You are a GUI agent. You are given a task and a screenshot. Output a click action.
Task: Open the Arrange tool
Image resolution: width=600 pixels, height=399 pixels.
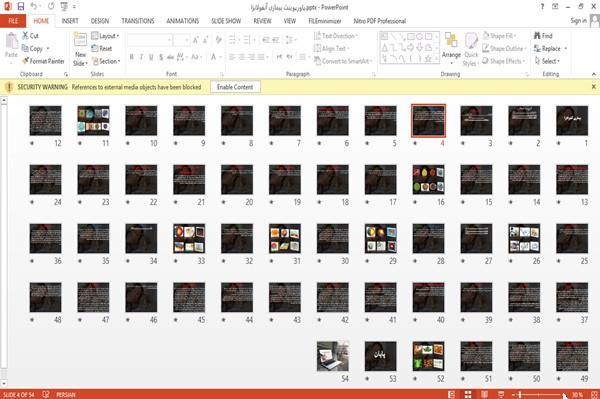pyautogui.click(x=451, y=45)
